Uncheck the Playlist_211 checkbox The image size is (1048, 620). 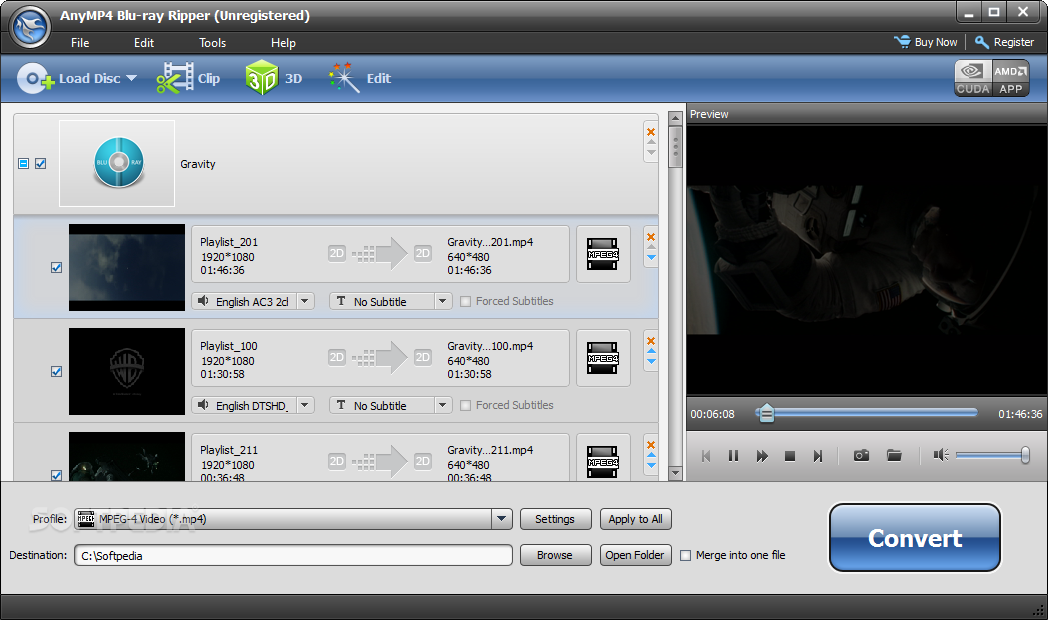pyautogui.click(x=57, y=475)
